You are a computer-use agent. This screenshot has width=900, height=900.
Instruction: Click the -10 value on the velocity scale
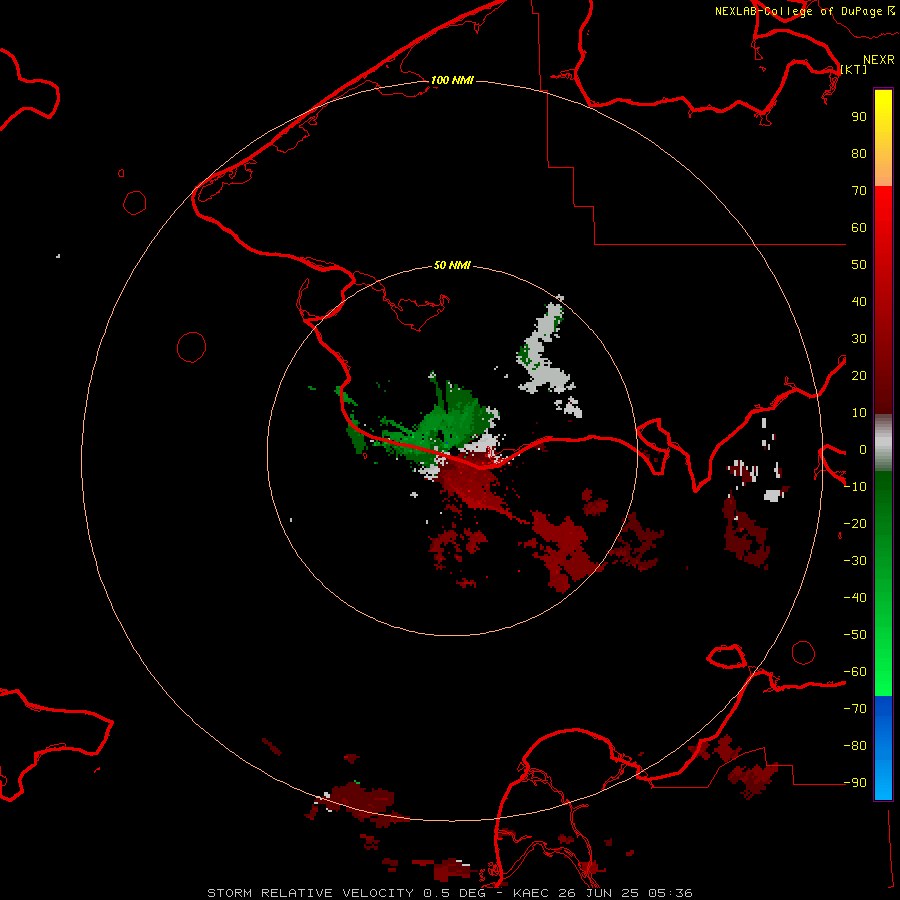coord(855,487)
